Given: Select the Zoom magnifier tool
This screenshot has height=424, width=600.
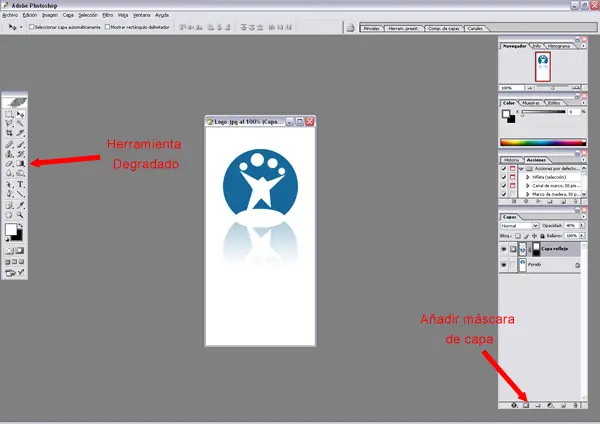Looking at the screenshot, I should coord(20,215).
